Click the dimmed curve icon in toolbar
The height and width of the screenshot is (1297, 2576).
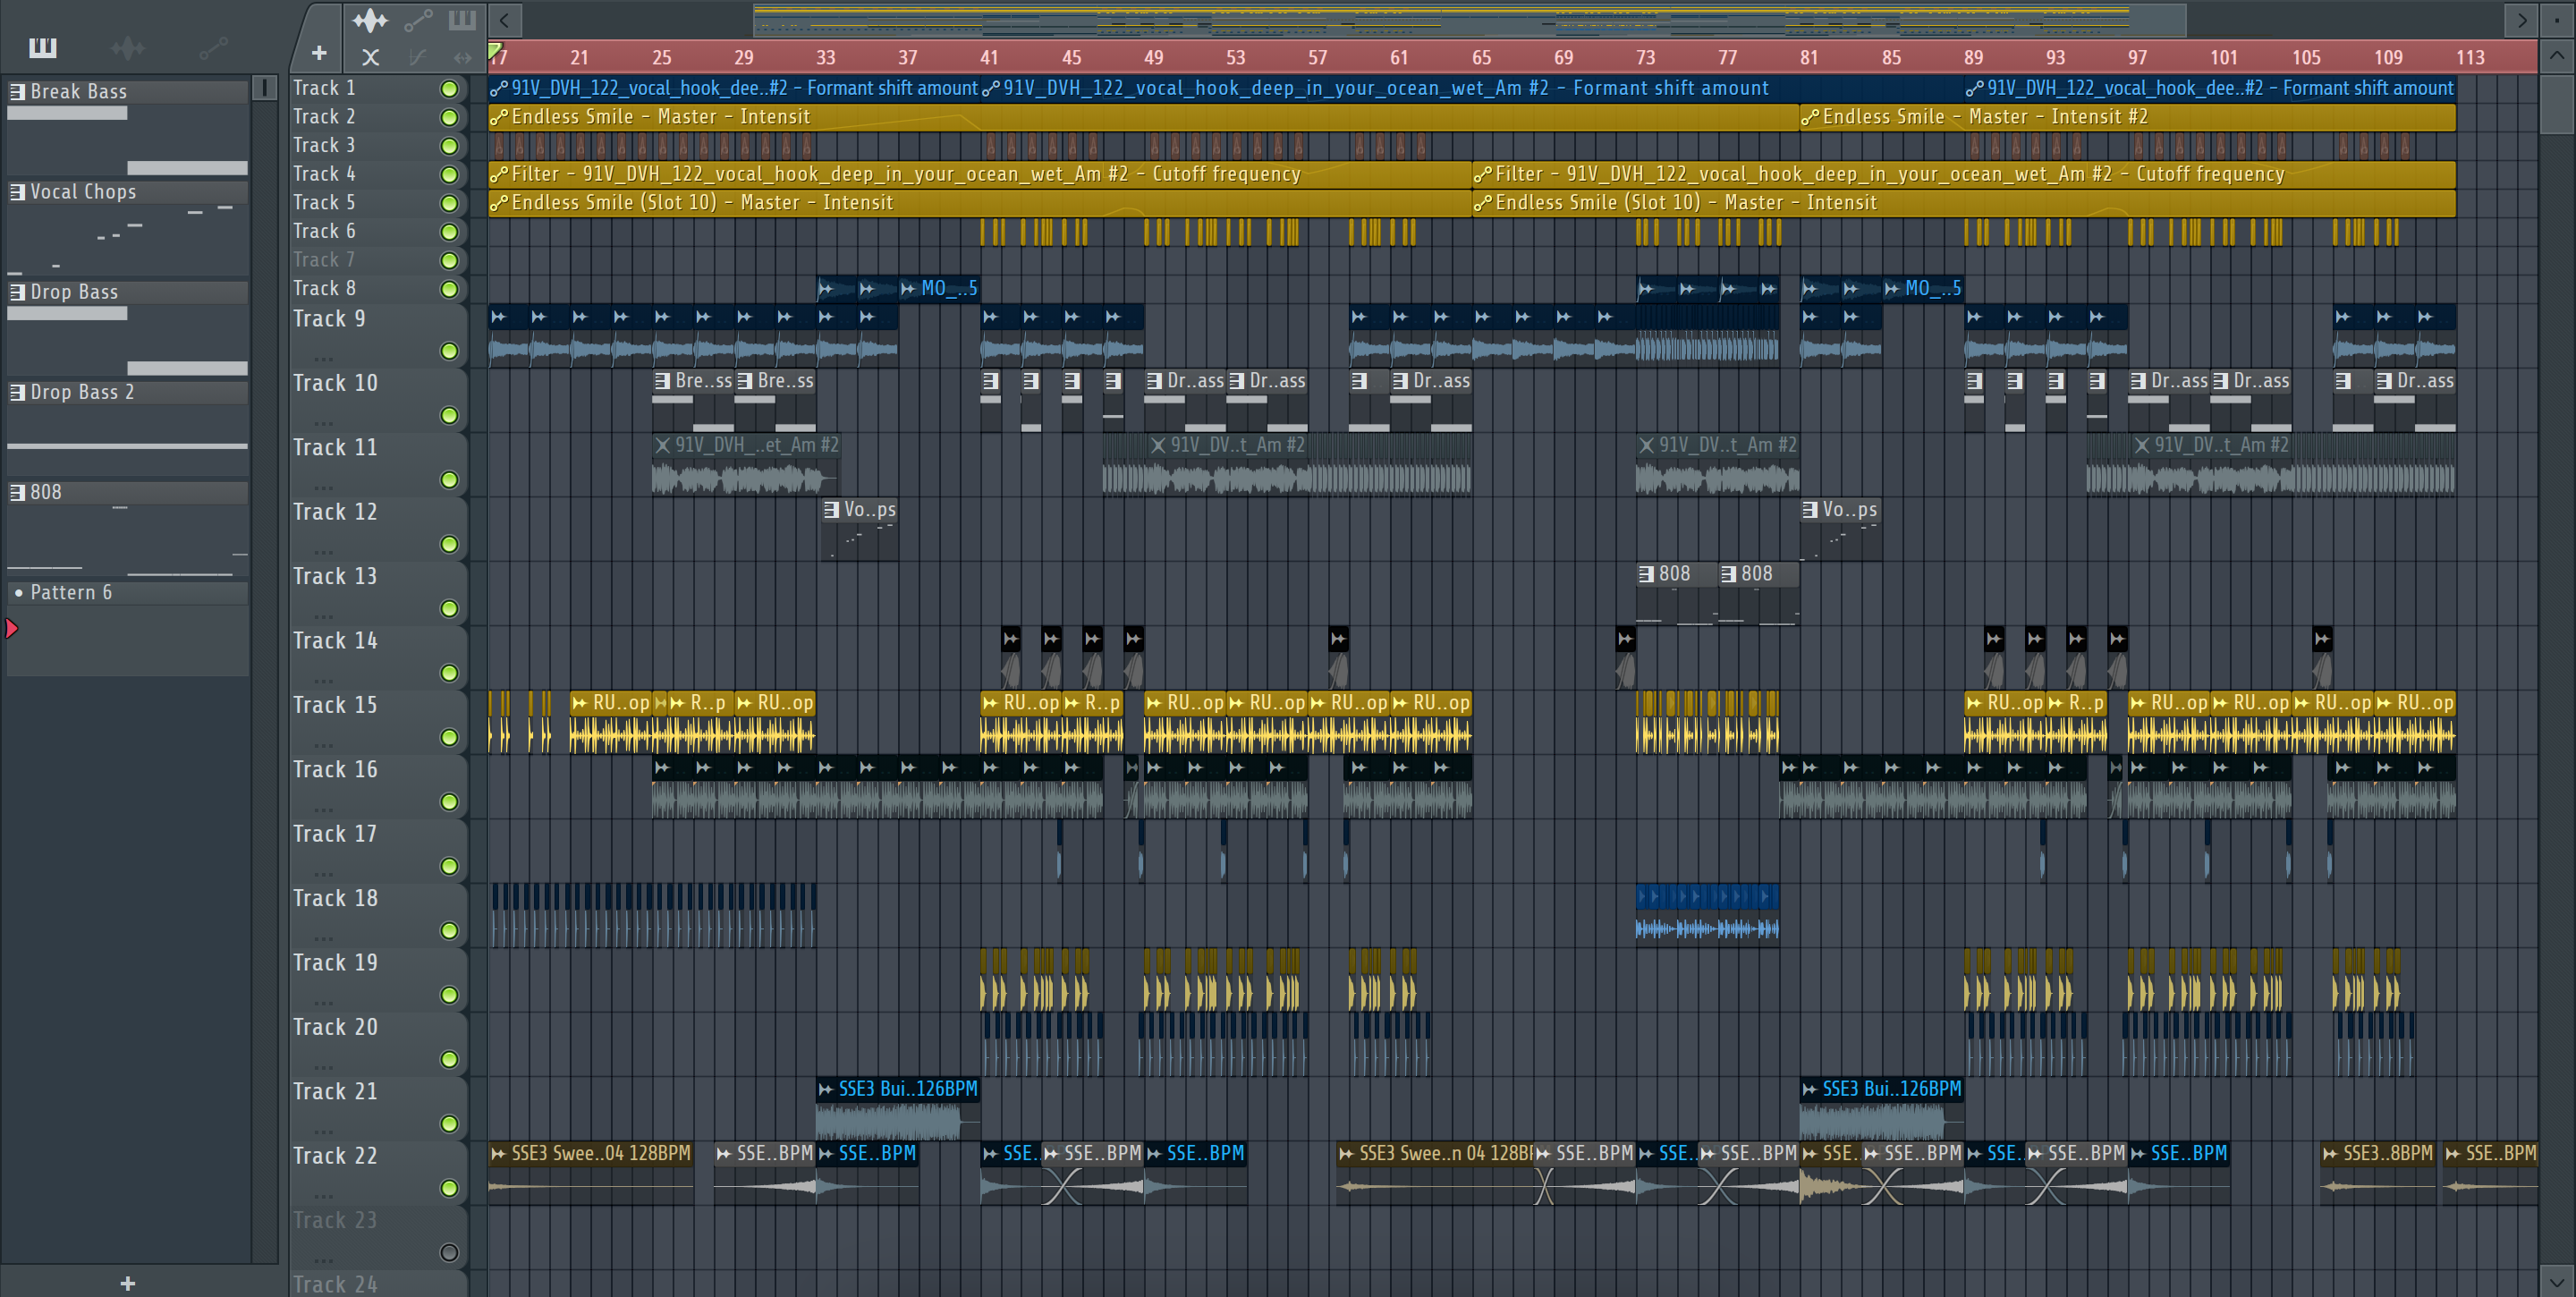click(x=418, y=57)
